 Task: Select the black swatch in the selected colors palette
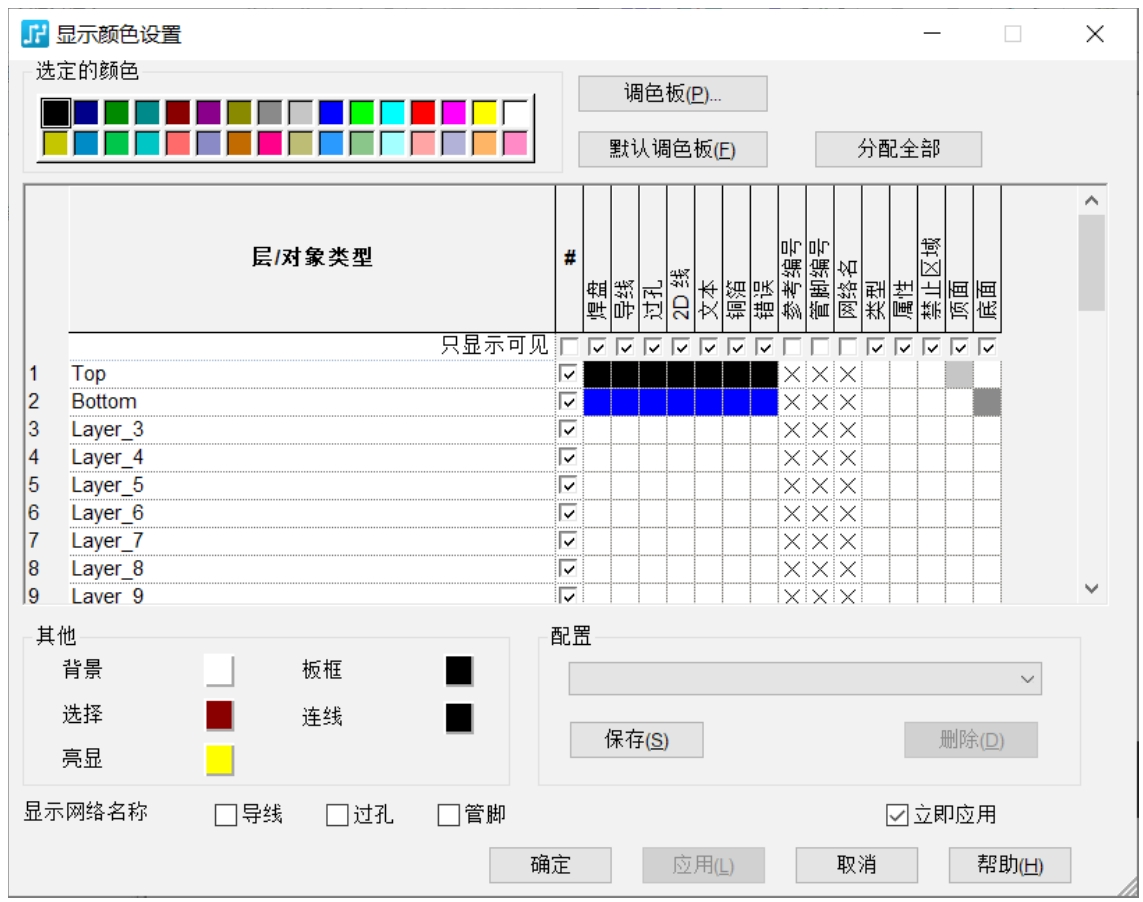(x=56, y=113)
